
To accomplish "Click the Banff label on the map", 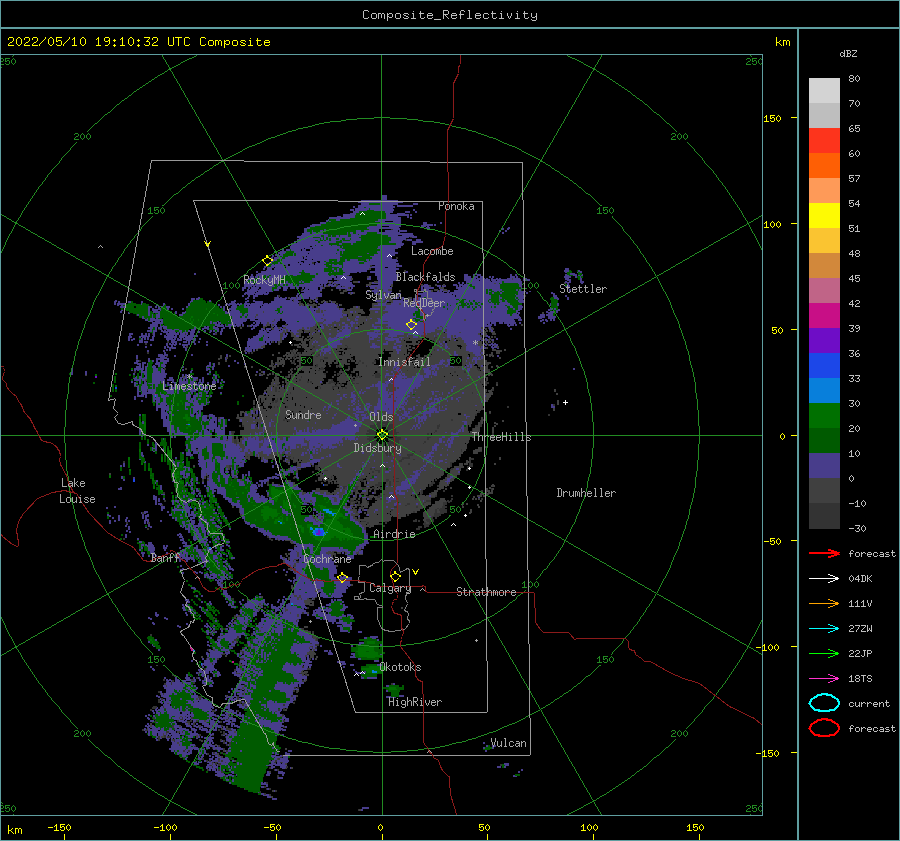I will coord(165,558).
